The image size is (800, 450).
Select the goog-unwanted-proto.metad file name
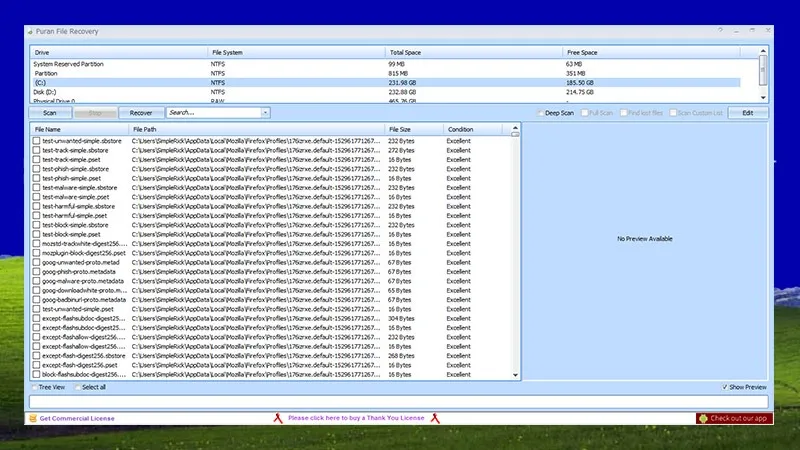coord(81,262)
